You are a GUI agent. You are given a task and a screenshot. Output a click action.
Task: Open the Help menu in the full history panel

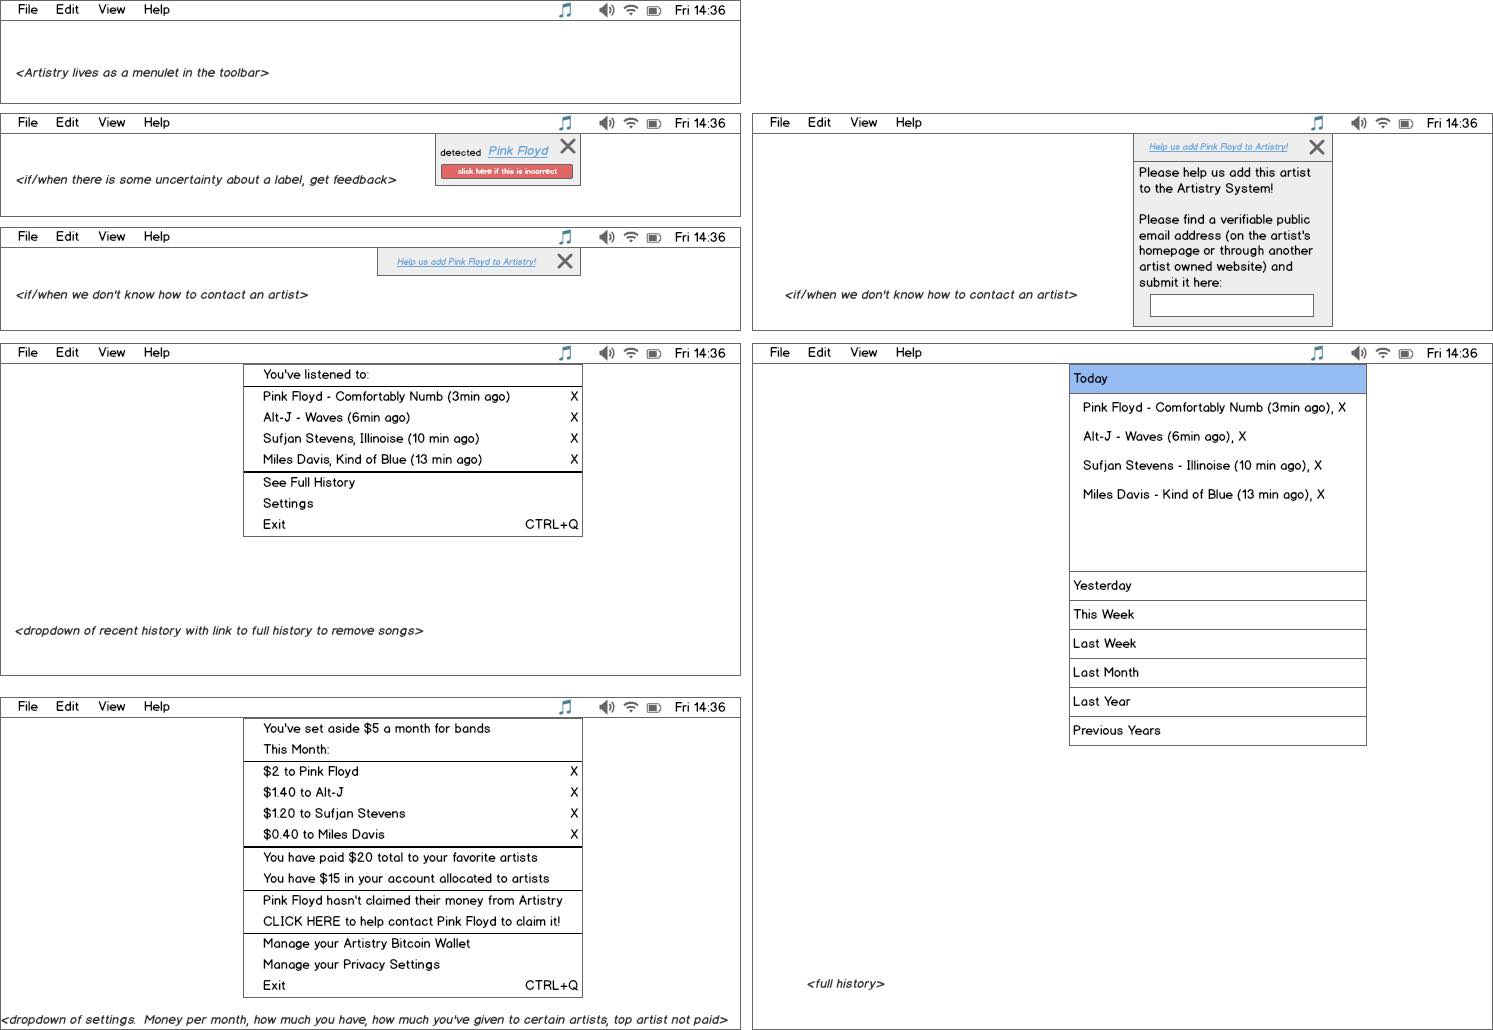[909, 353]
